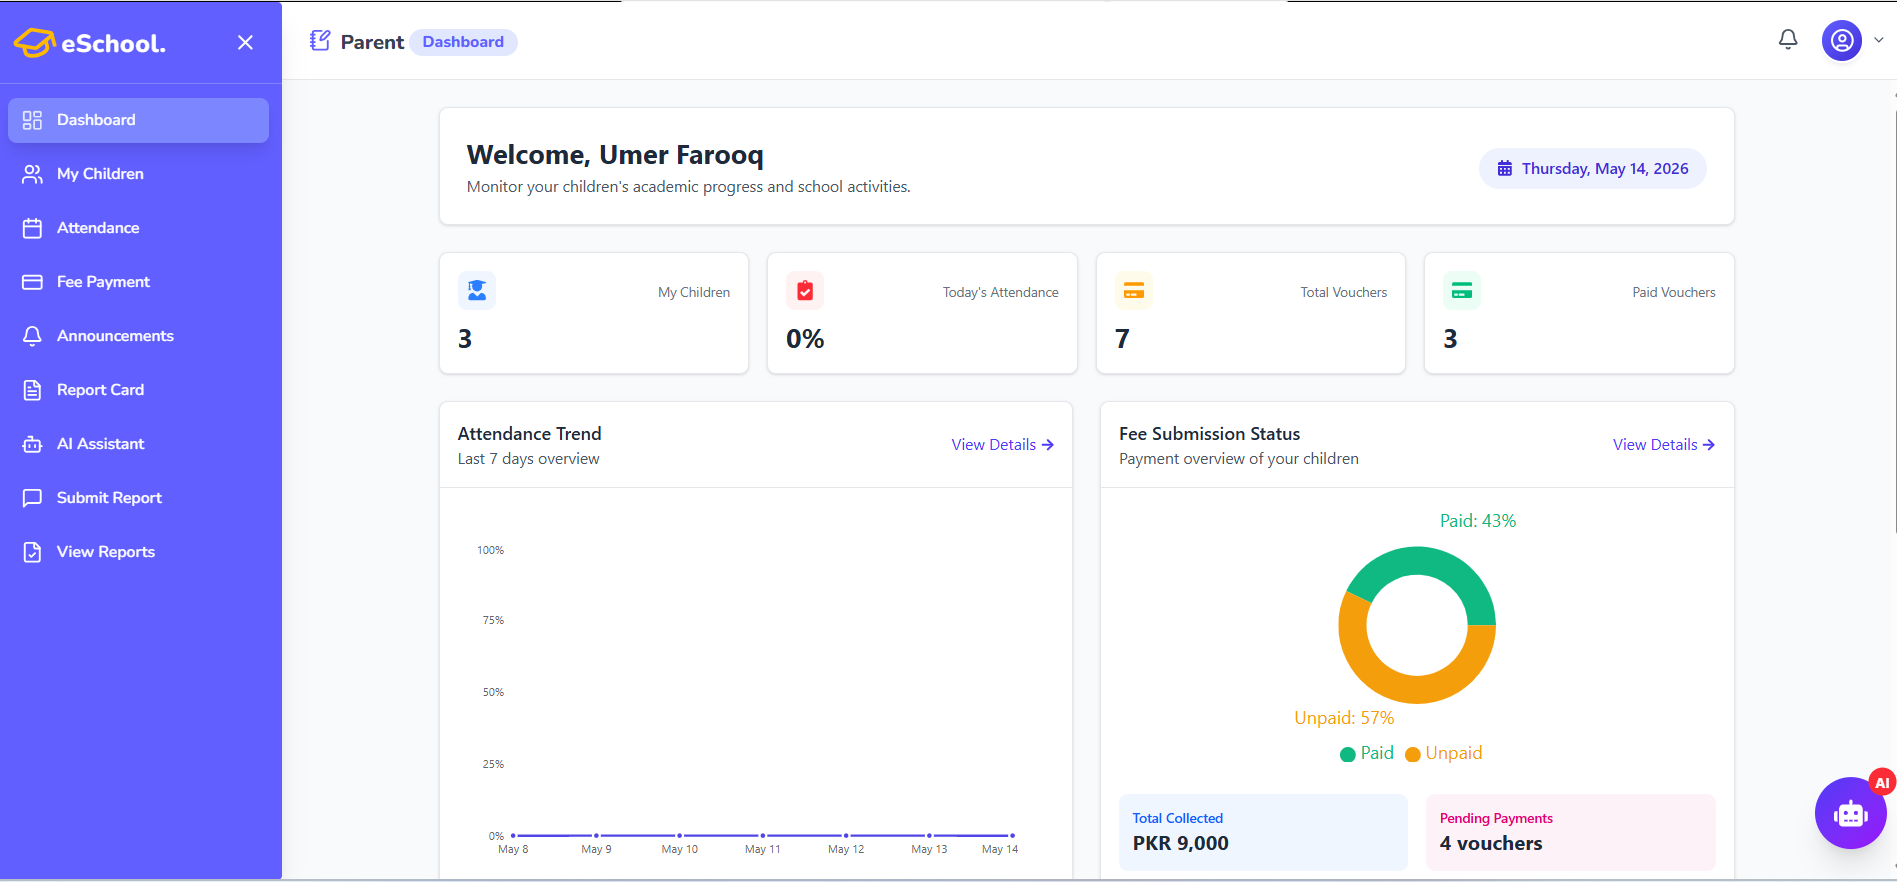Click the user profile avatar icon
This screenshot has height=882, width=1897.
1842,41
